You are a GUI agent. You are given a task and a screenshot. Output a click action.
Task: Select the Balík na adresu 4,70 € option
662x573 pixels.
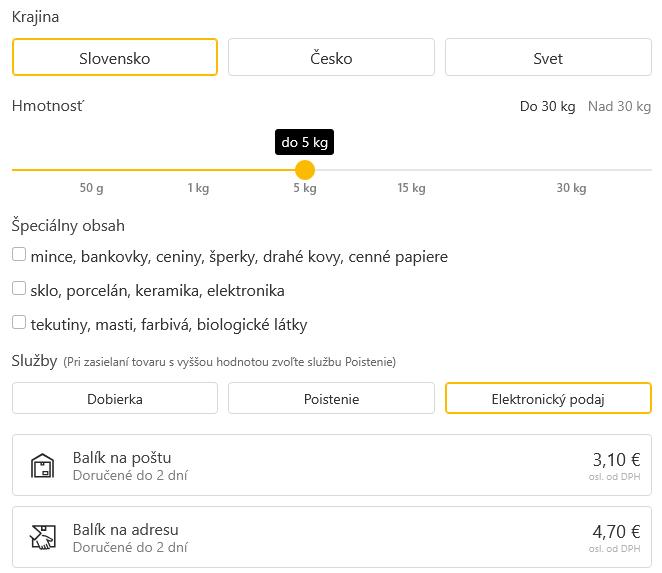331,538
